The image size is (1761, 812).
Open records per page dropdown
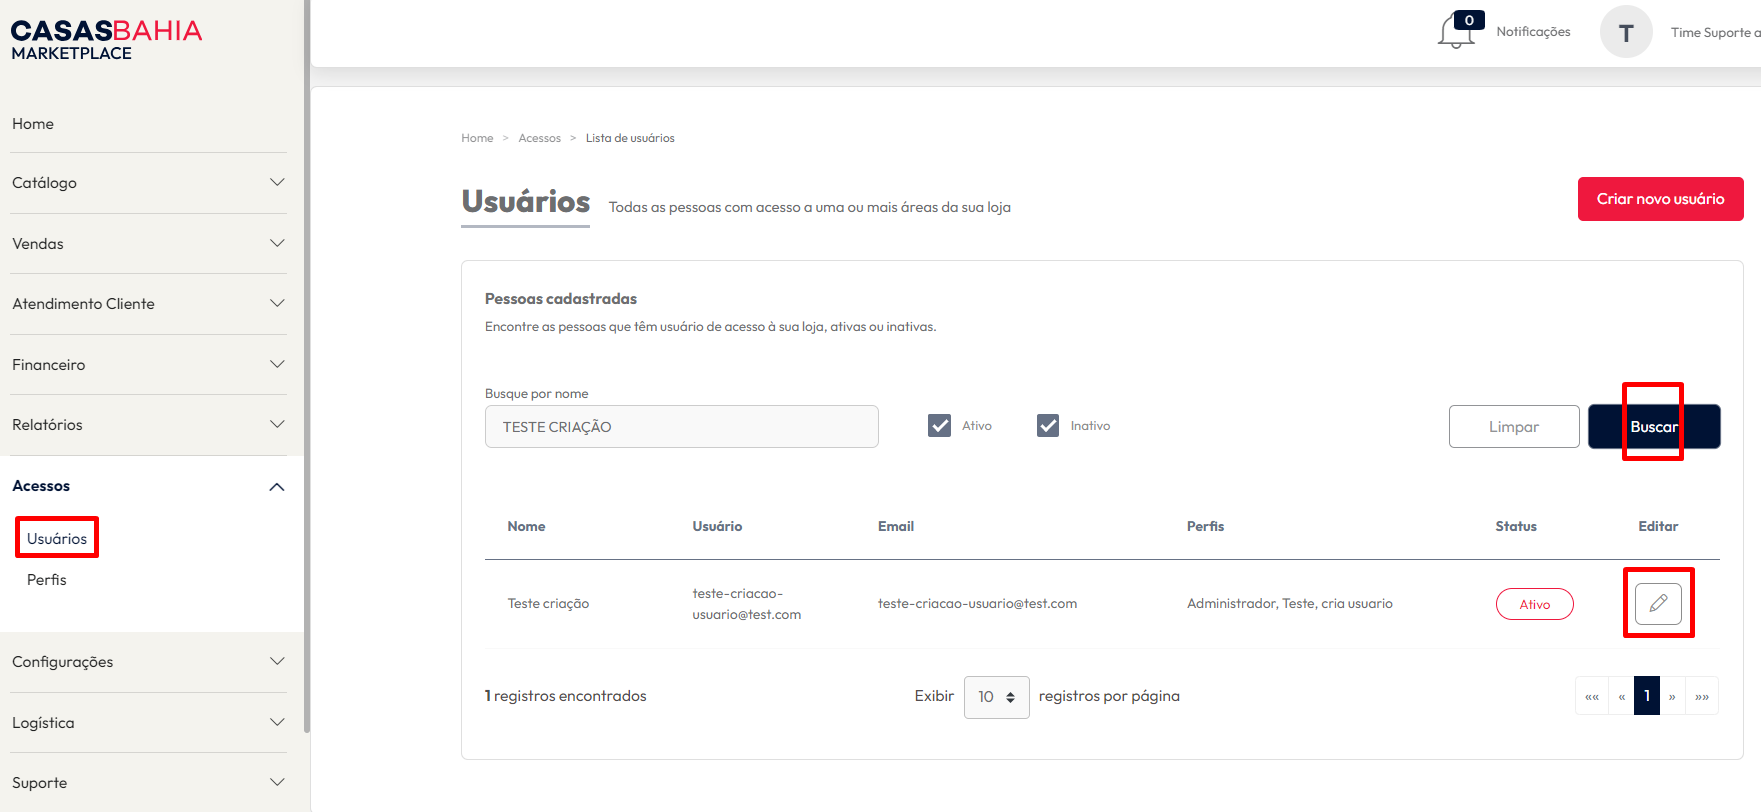[996, 697]
